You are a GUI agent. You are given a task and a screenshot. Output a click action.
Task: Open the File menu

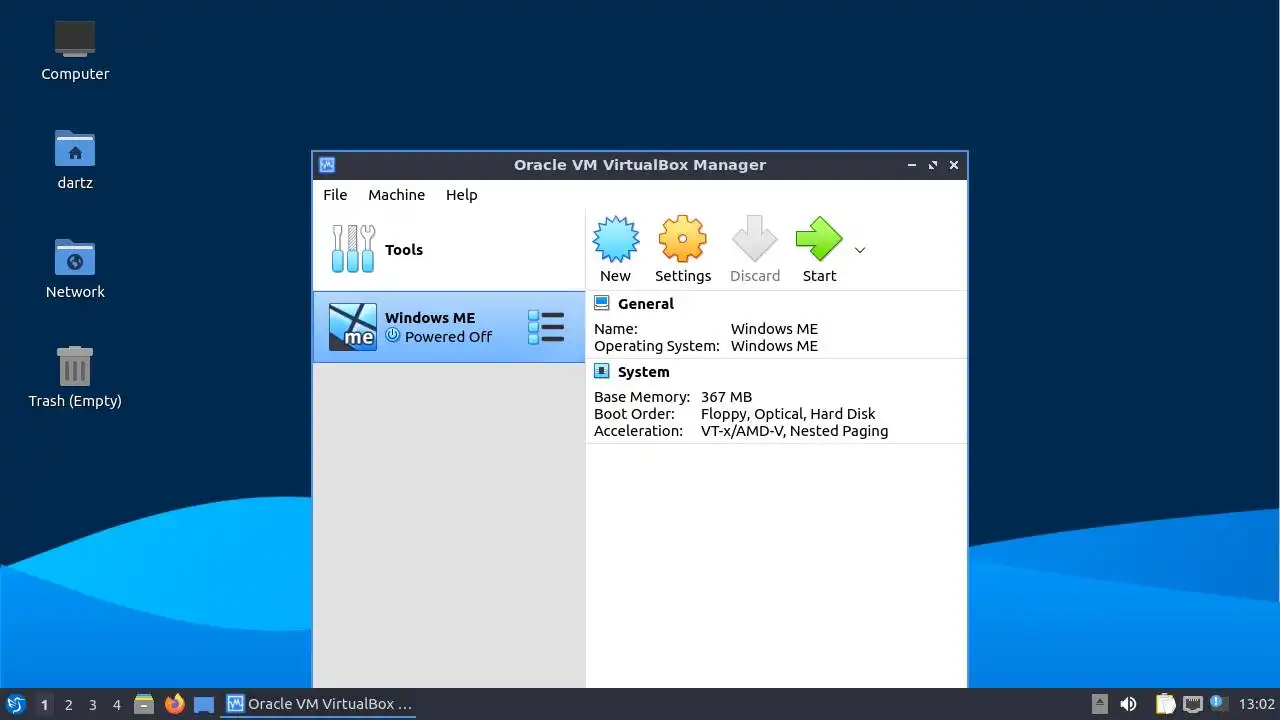coord(335,195)
